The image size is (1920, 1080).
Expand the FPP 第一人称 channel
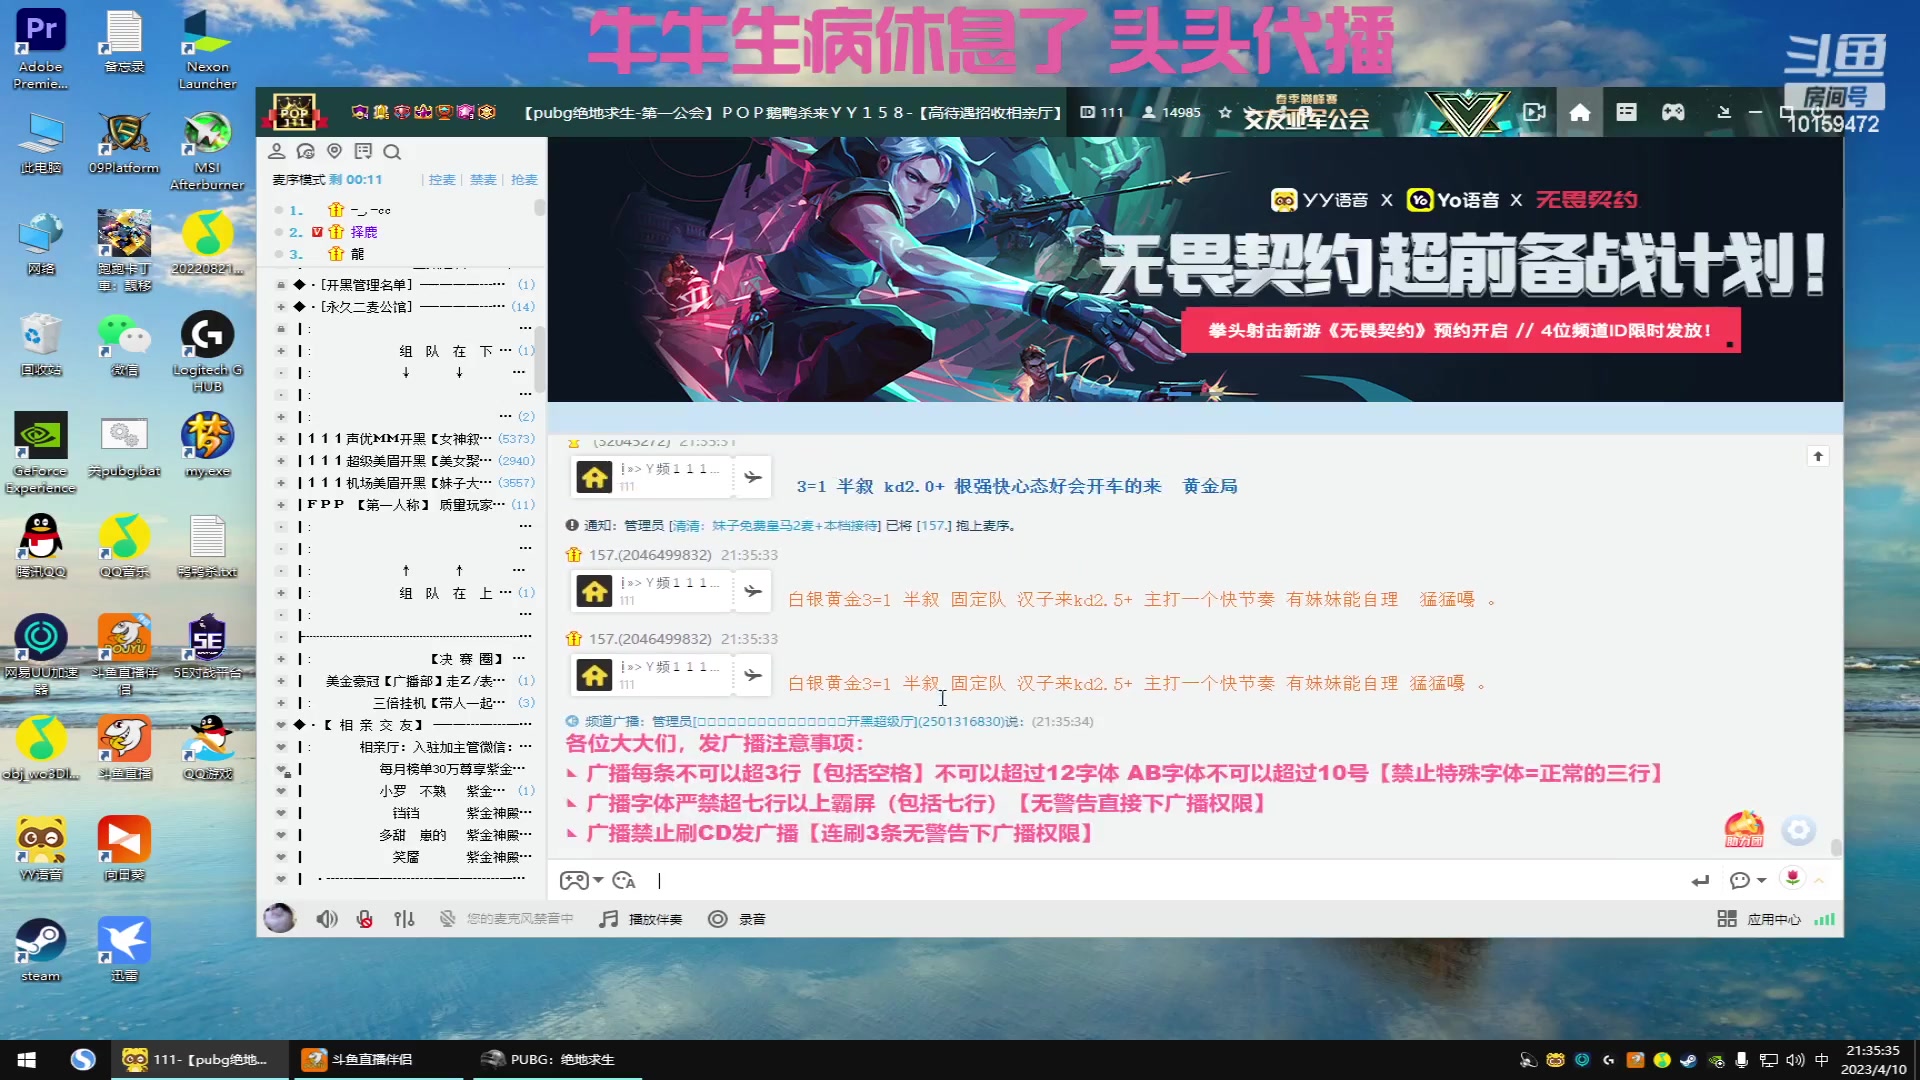(281, 505)
